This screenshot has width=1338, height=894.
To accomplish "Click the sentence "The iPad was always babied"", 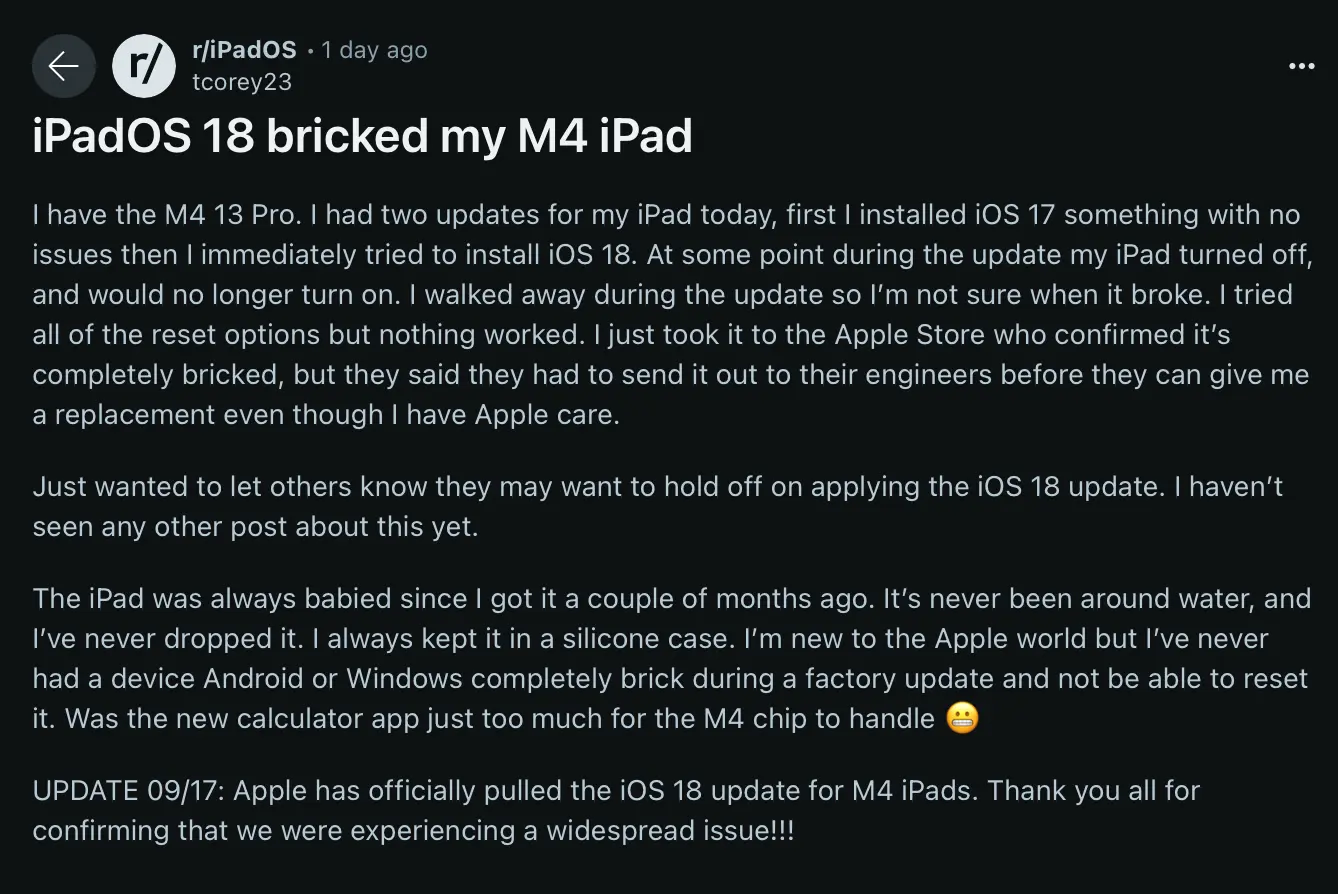I will pos(250,599).
